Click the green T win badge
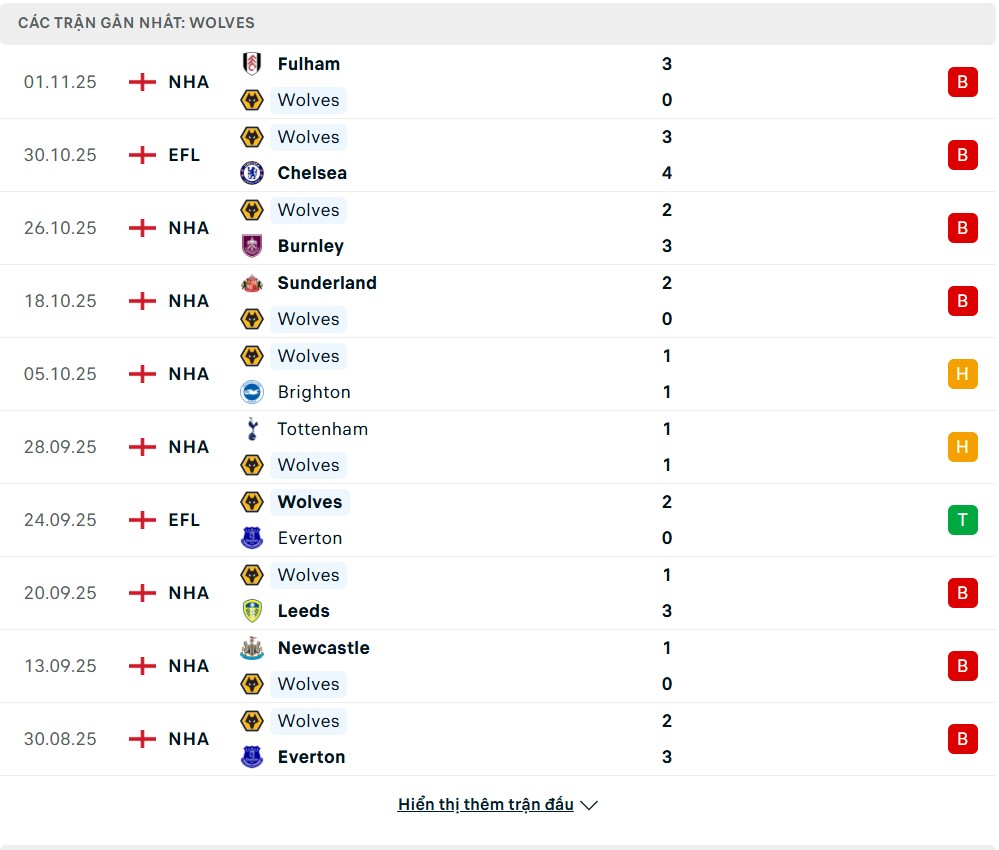 click(962, 520)
